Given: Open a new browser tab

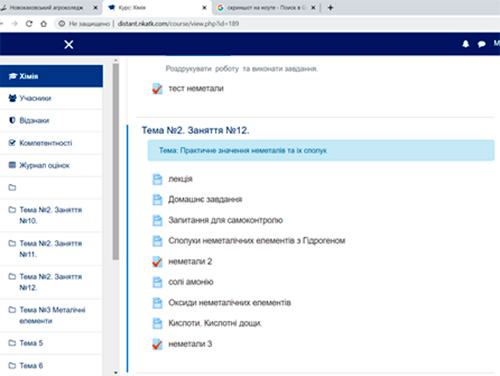Looking at the screenshot, I should point(330,8).
